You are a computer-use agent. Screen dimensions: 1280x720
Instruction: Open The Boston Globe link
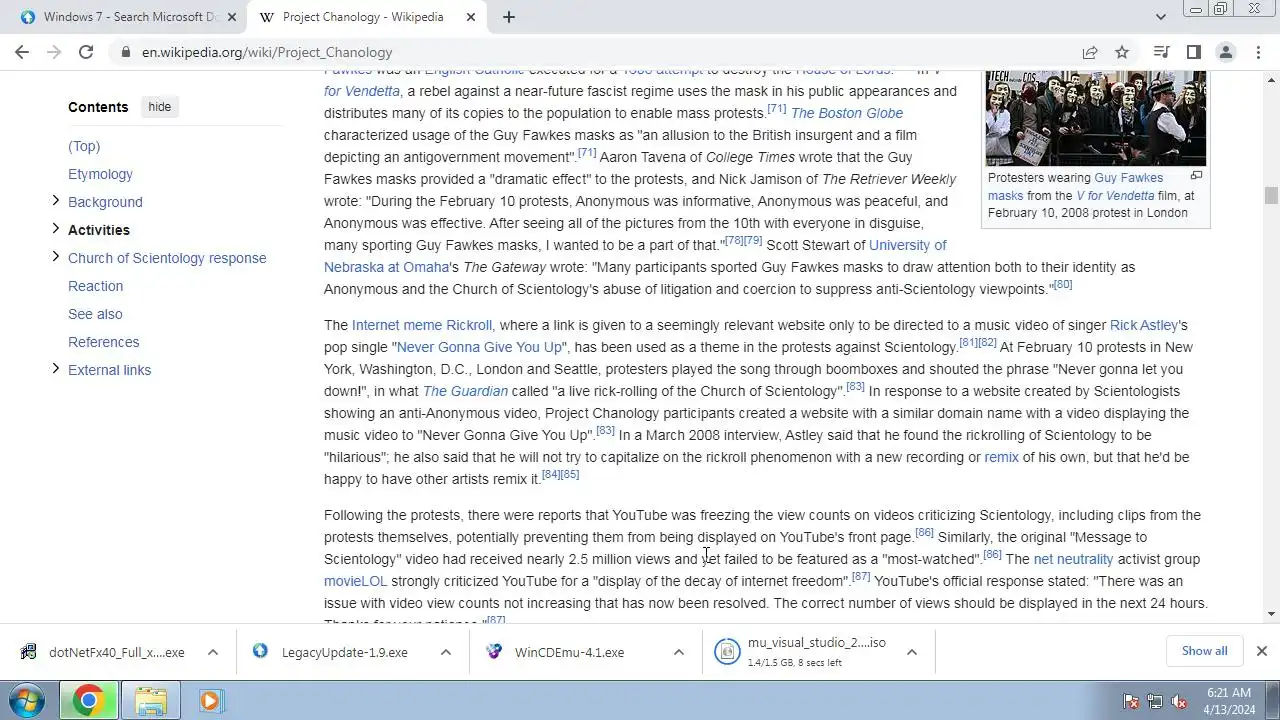coord(847,113)
